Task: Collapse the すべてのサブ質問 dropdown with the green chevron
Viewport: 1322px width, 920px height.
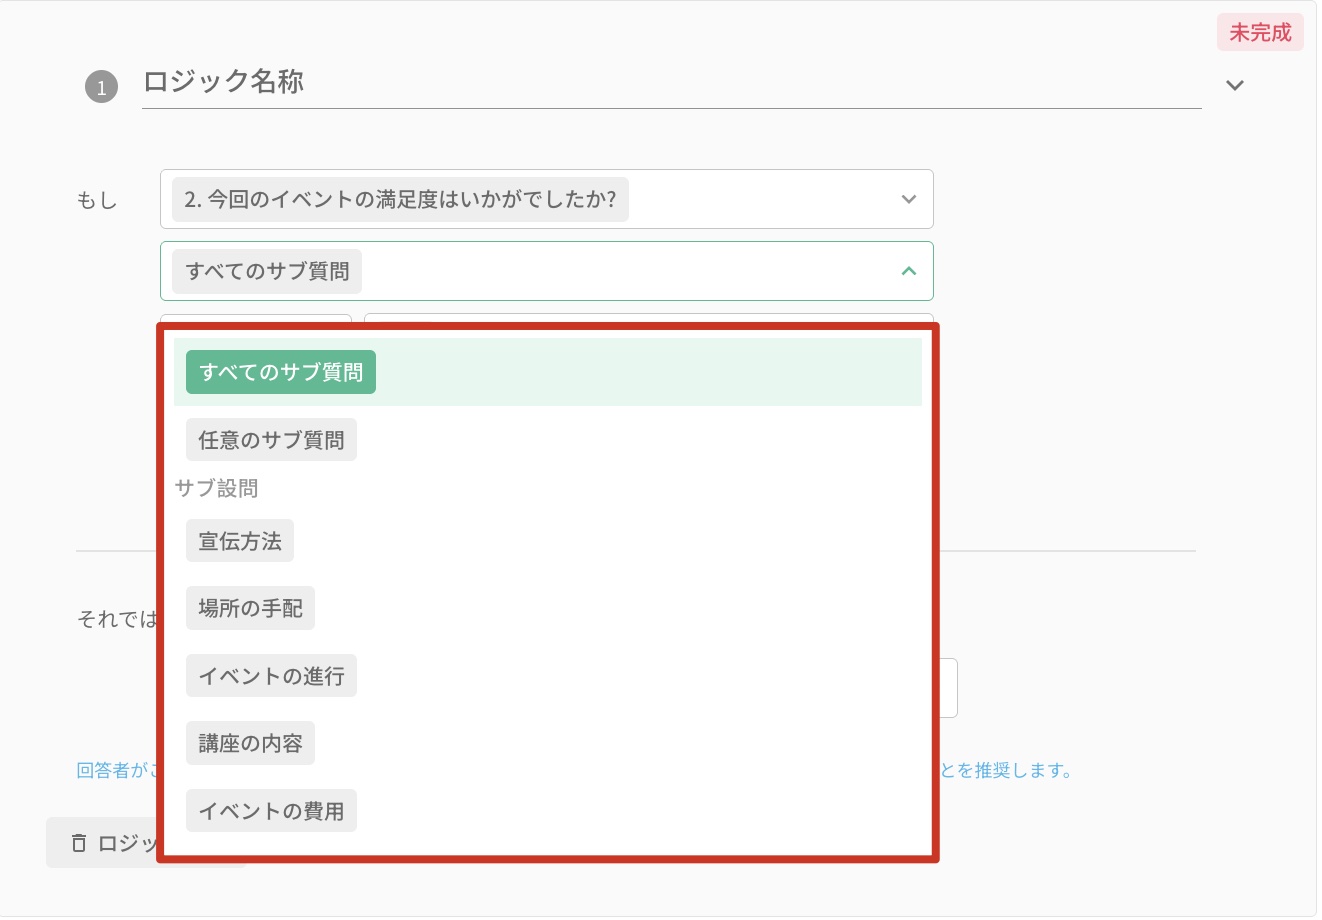Action: pos(909,271)
